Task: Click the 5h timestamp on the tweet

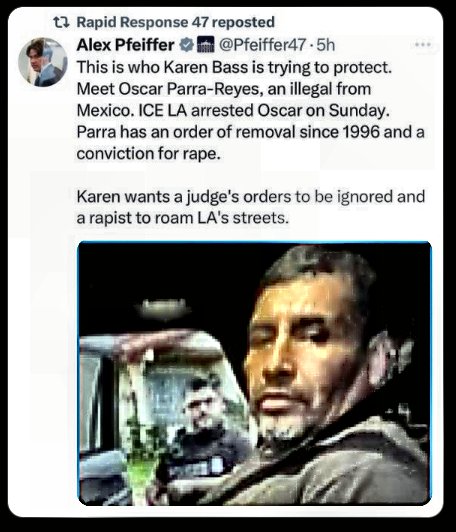Action: (325, 45)
